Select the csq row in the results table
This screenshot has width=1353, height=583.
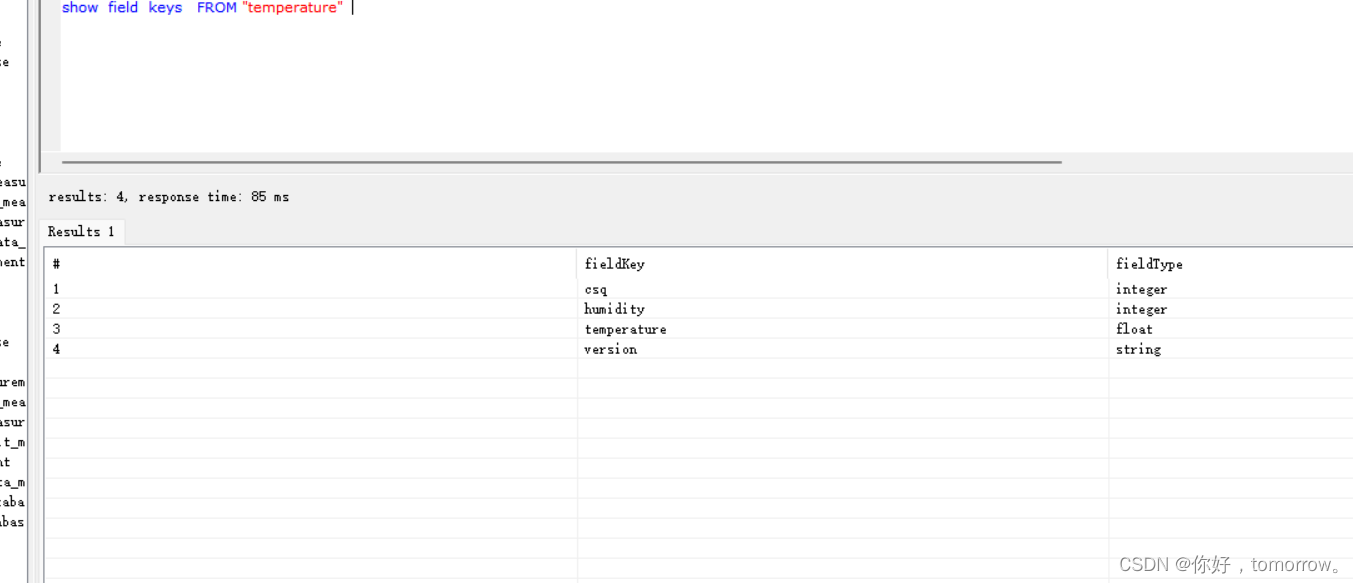pos(300,289)
